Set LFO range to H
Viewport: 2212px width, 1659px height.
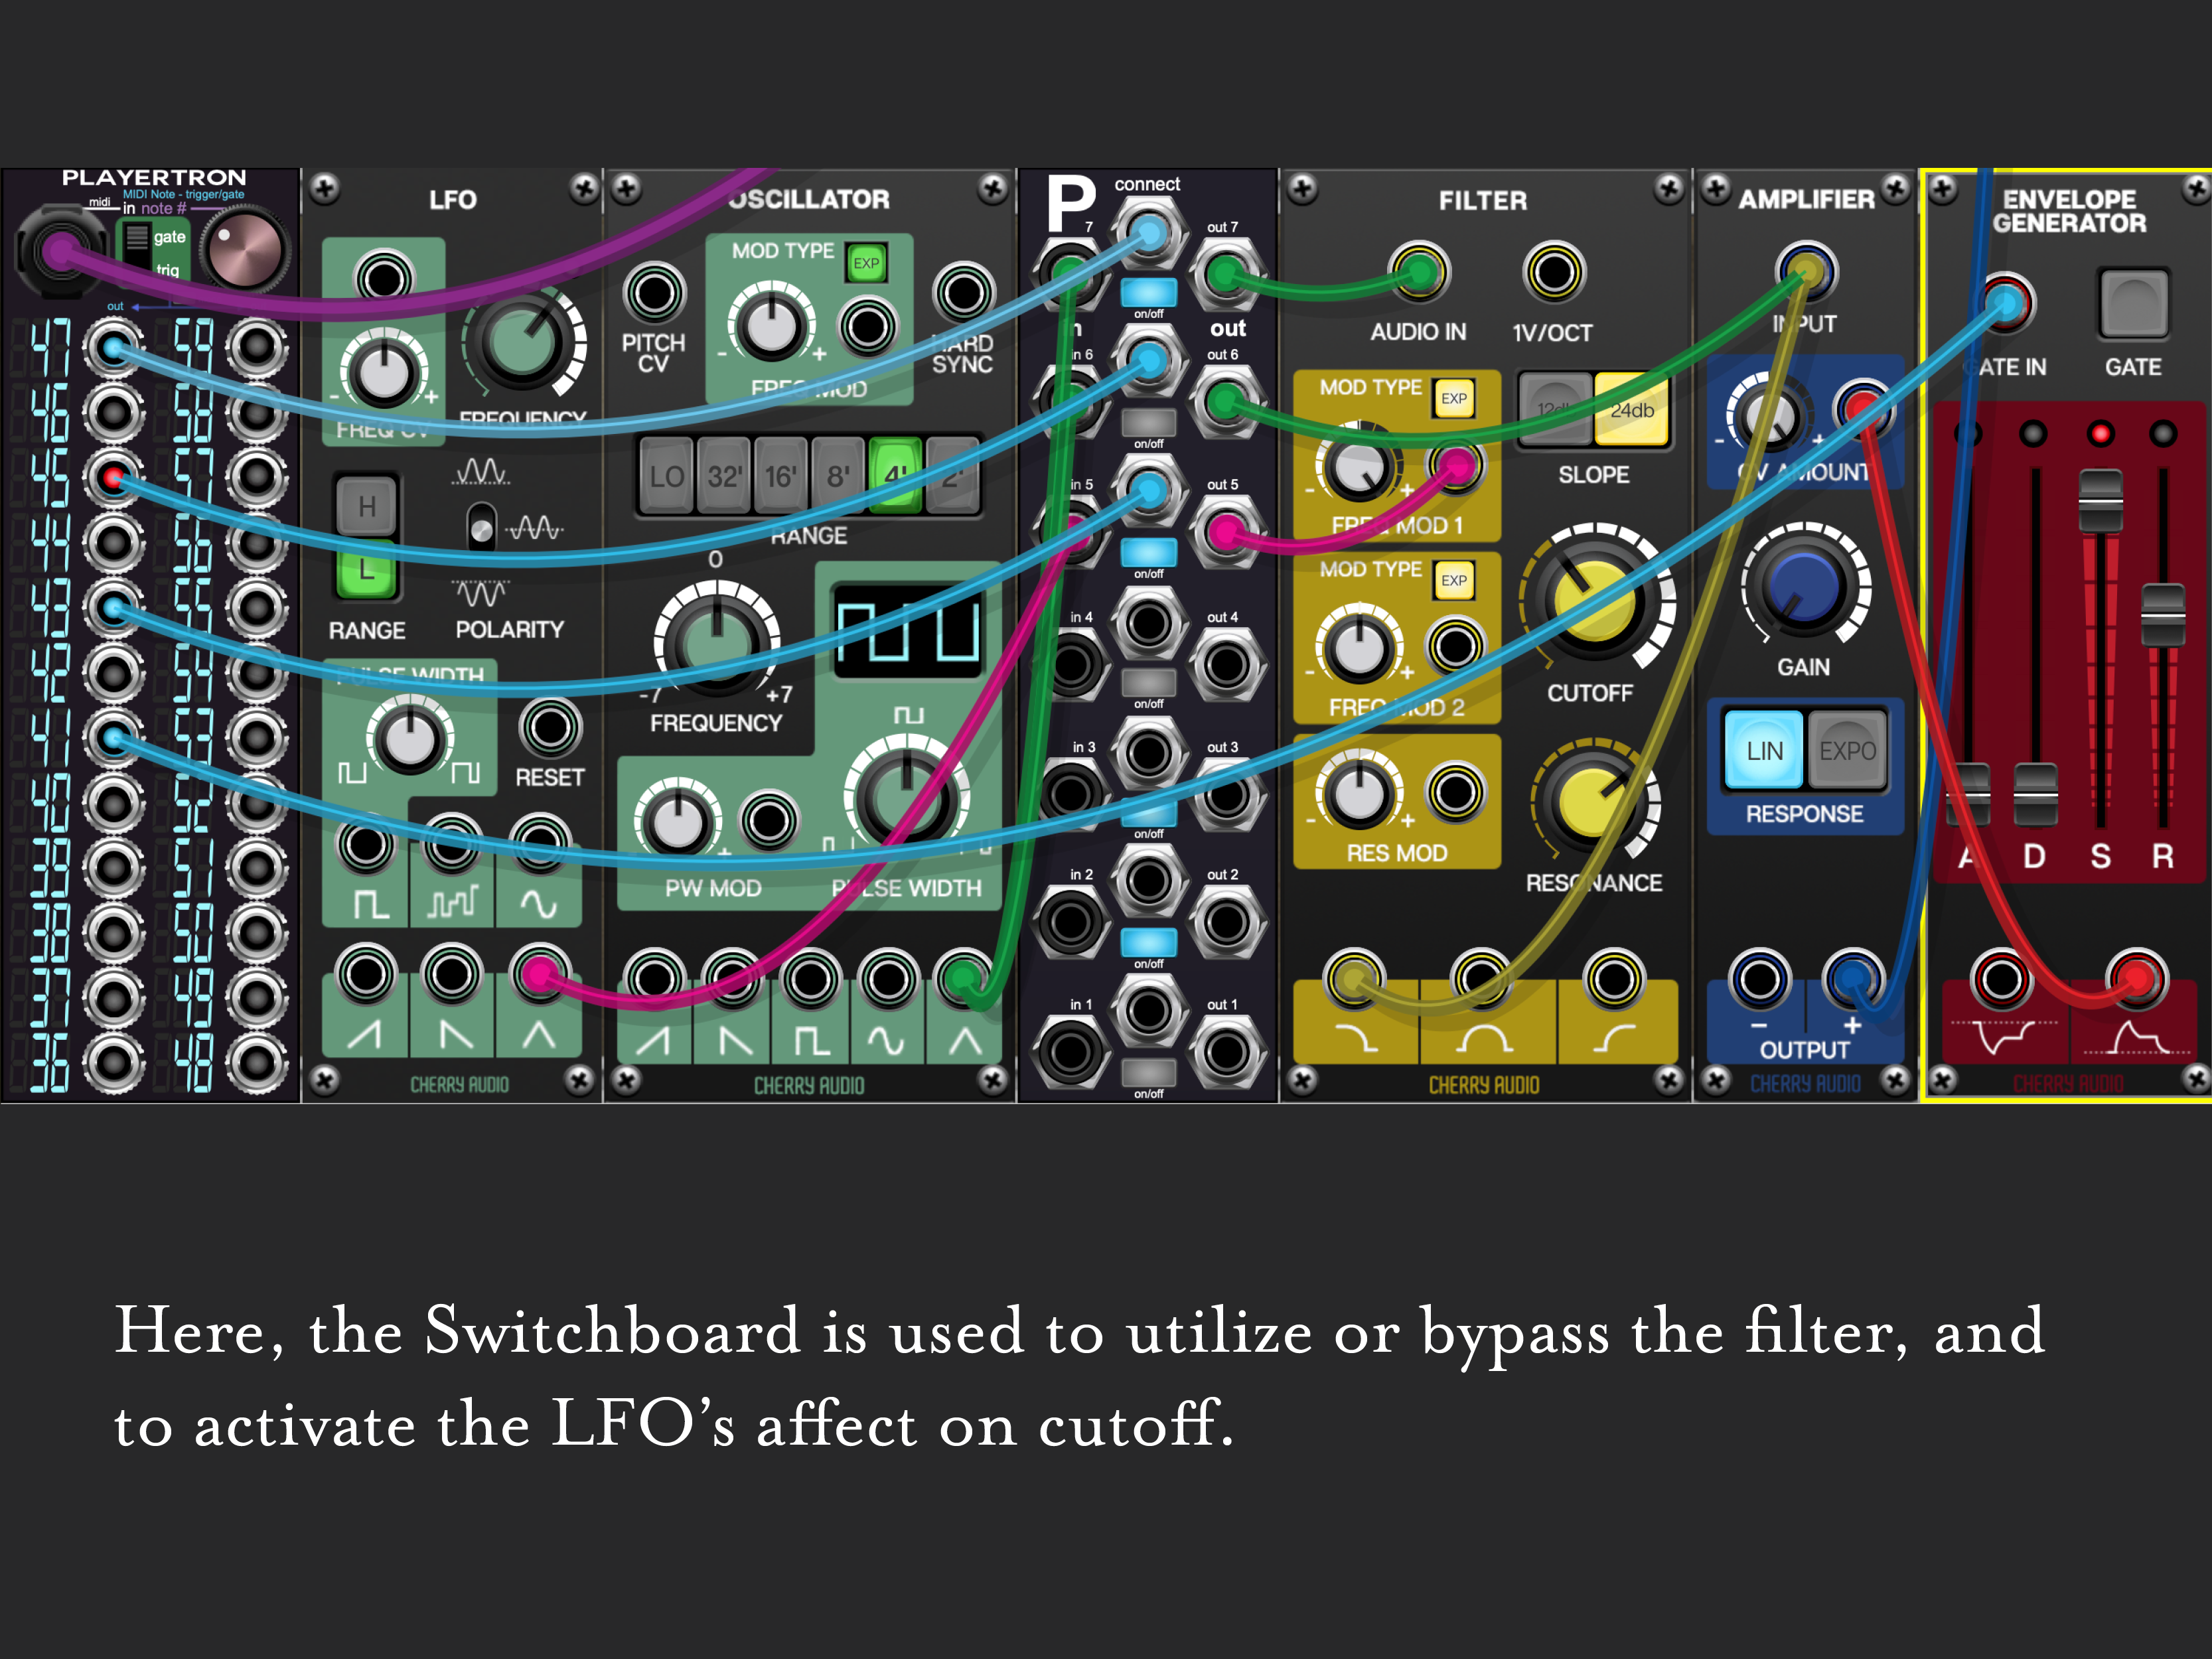[x=367, y=507]
